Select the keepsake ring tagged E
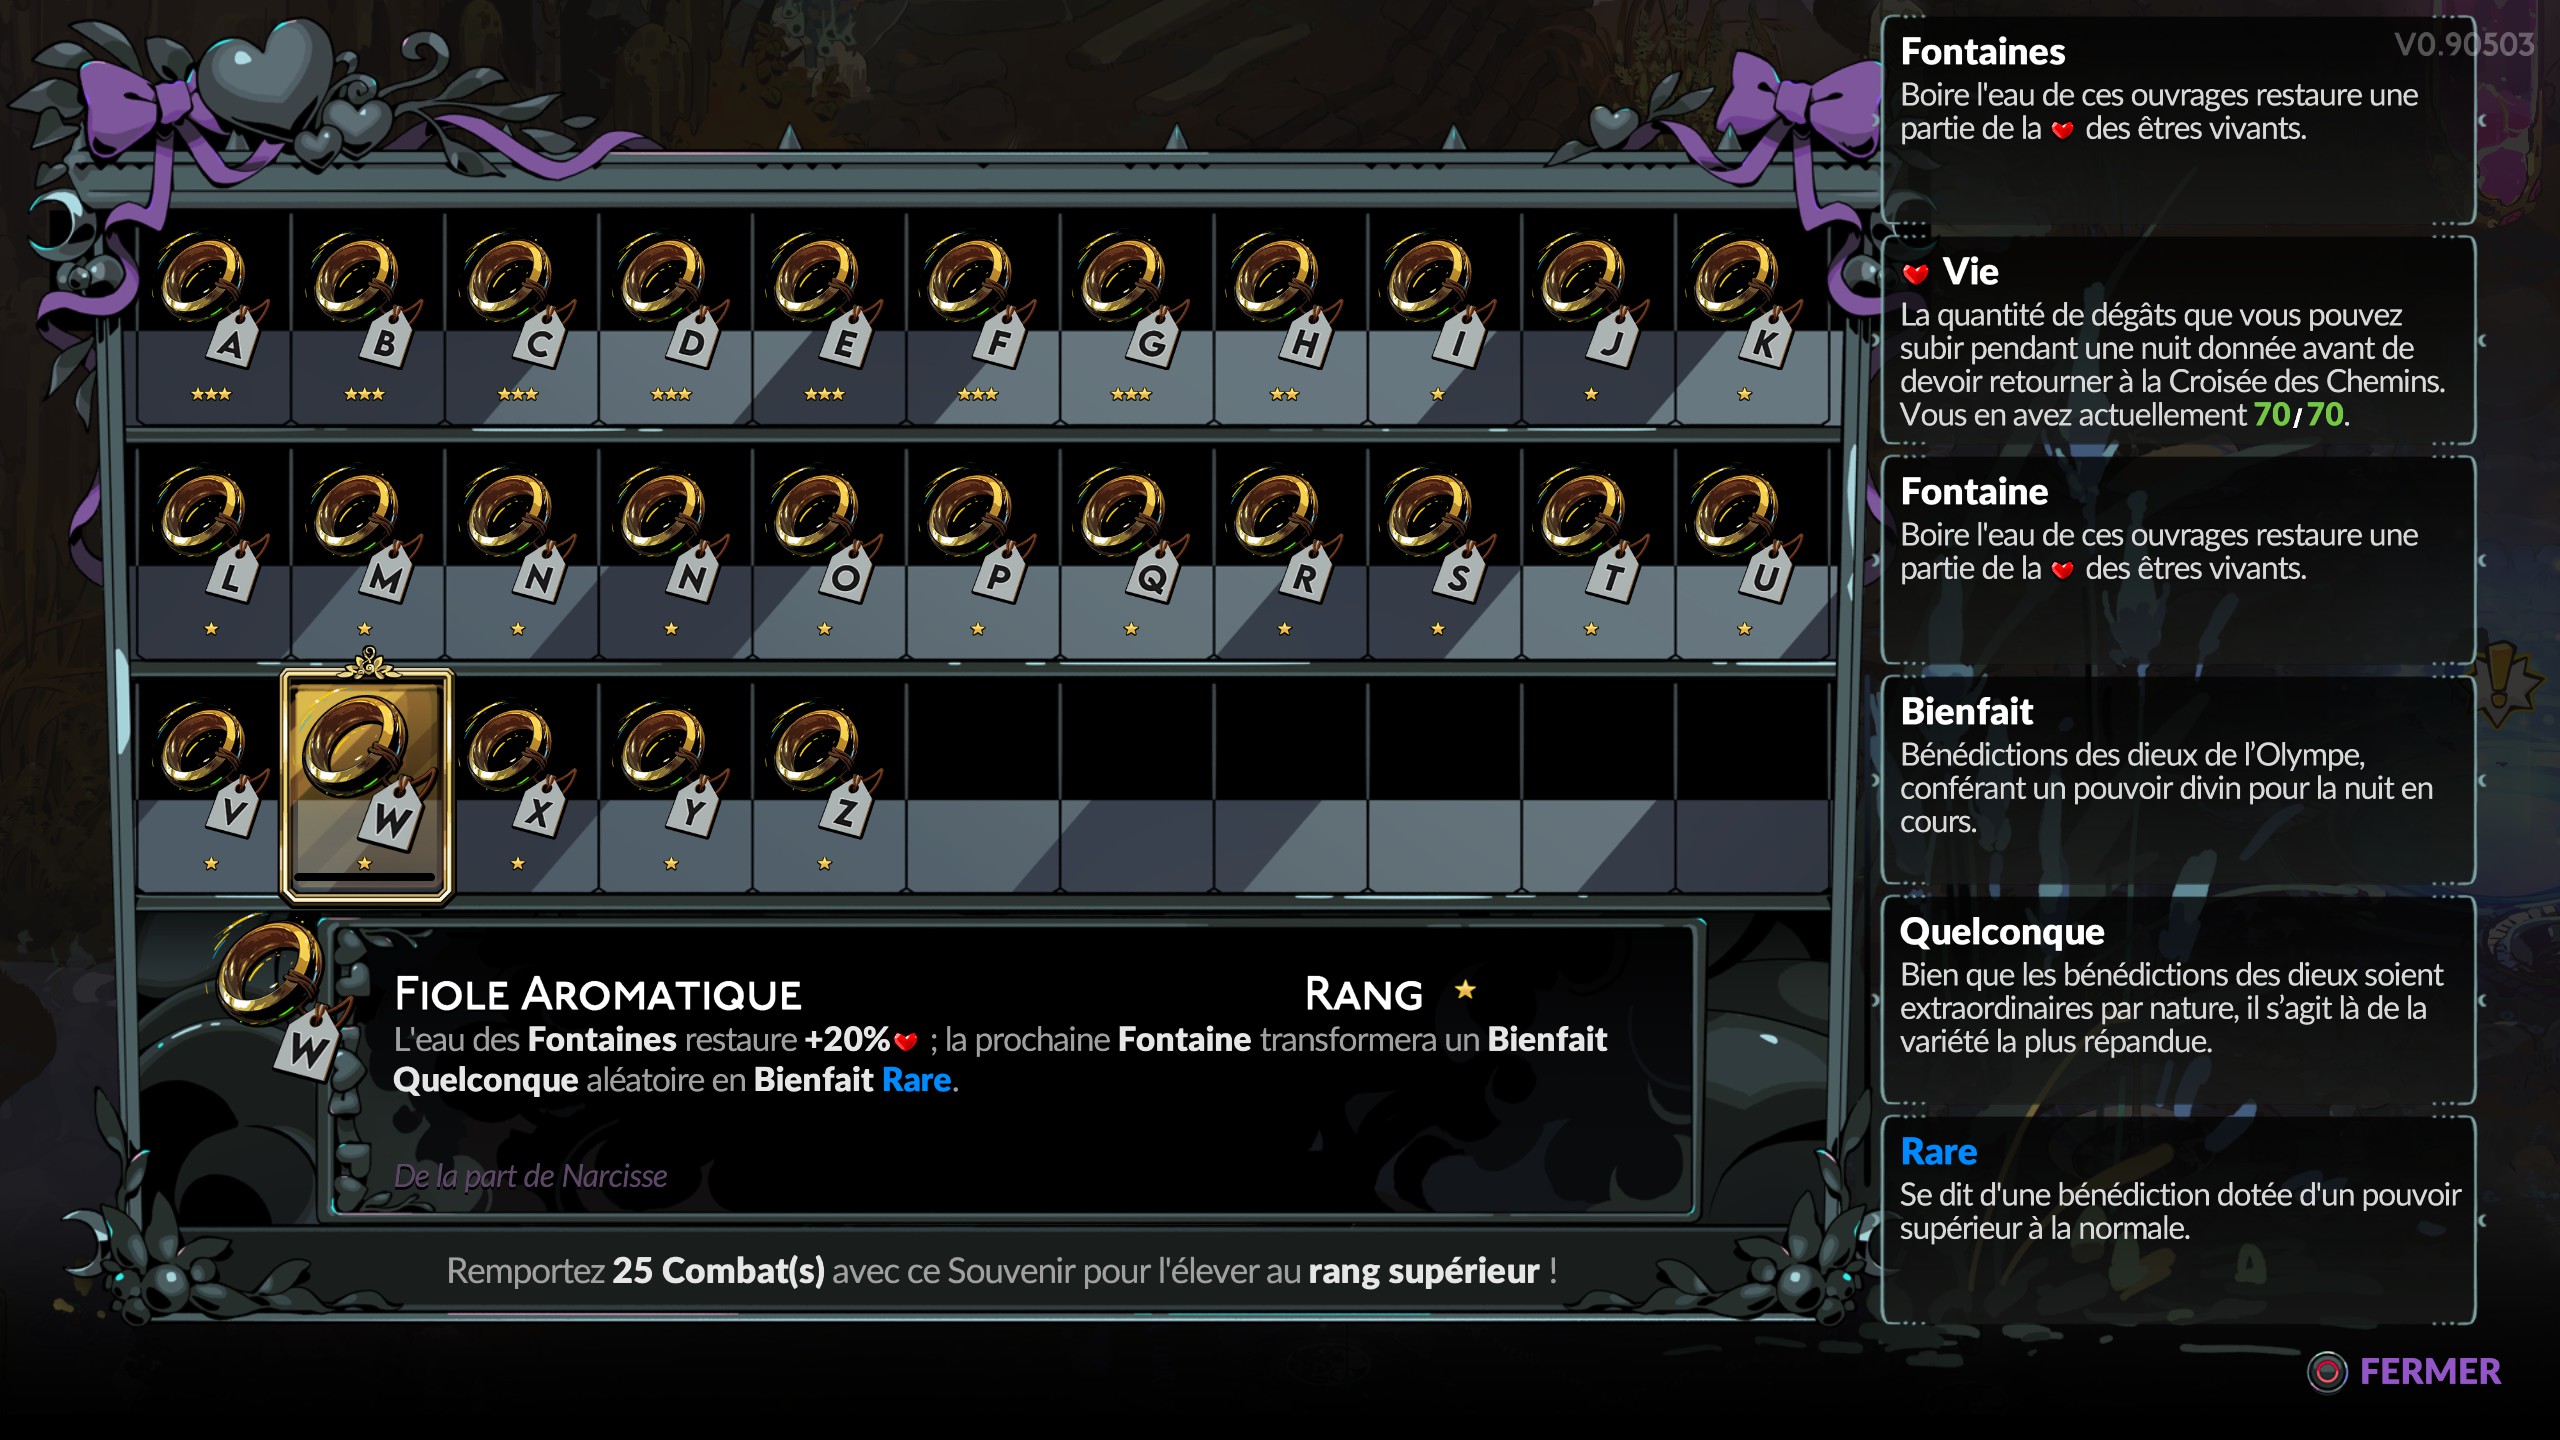This screenshot has height=1440, width=2560. pos(828,318)
